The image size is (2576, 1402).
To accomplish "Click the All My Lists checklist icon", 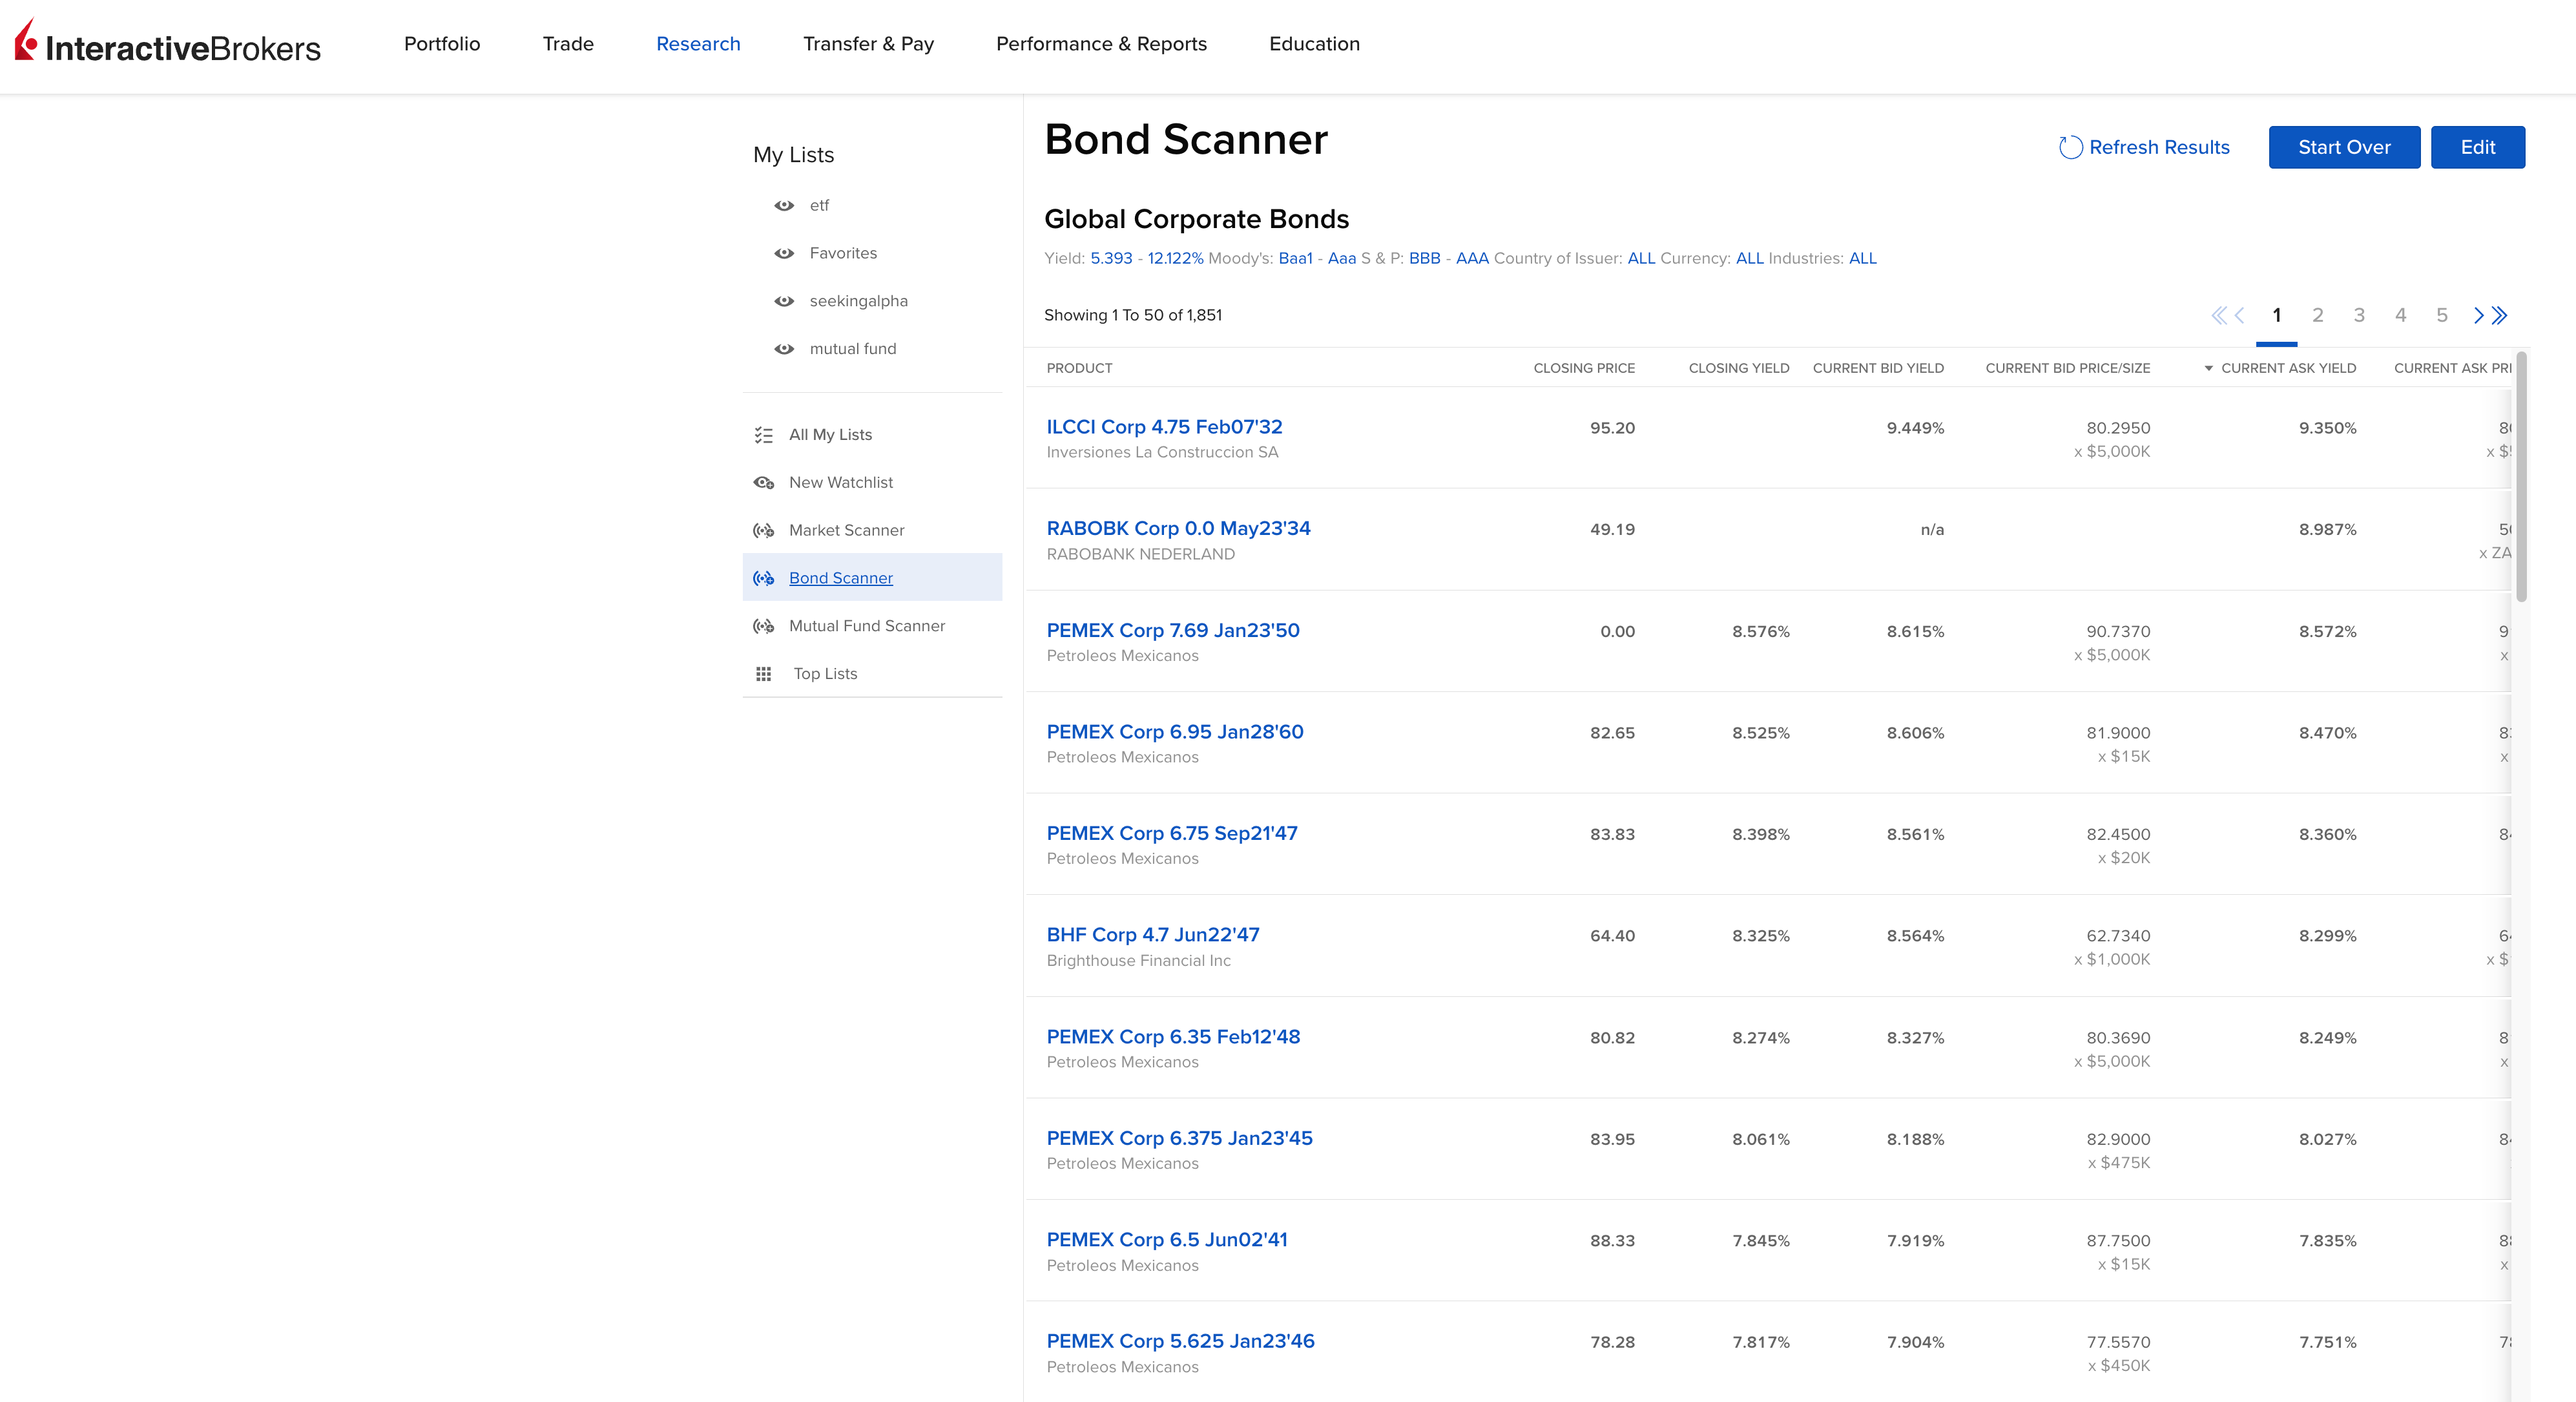I will [x=764, y=435].
